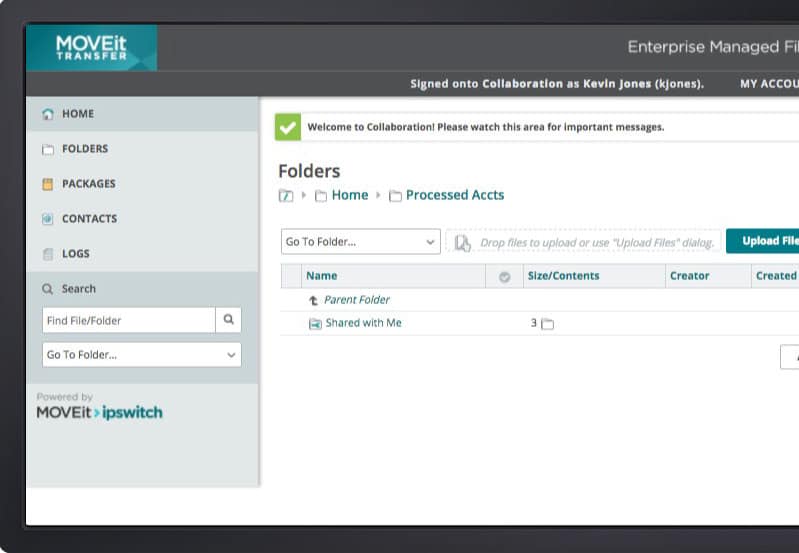This screenshot has height=553, width=799.
Task: Click the partially visible button below the table
Action: tap(789, 357)
